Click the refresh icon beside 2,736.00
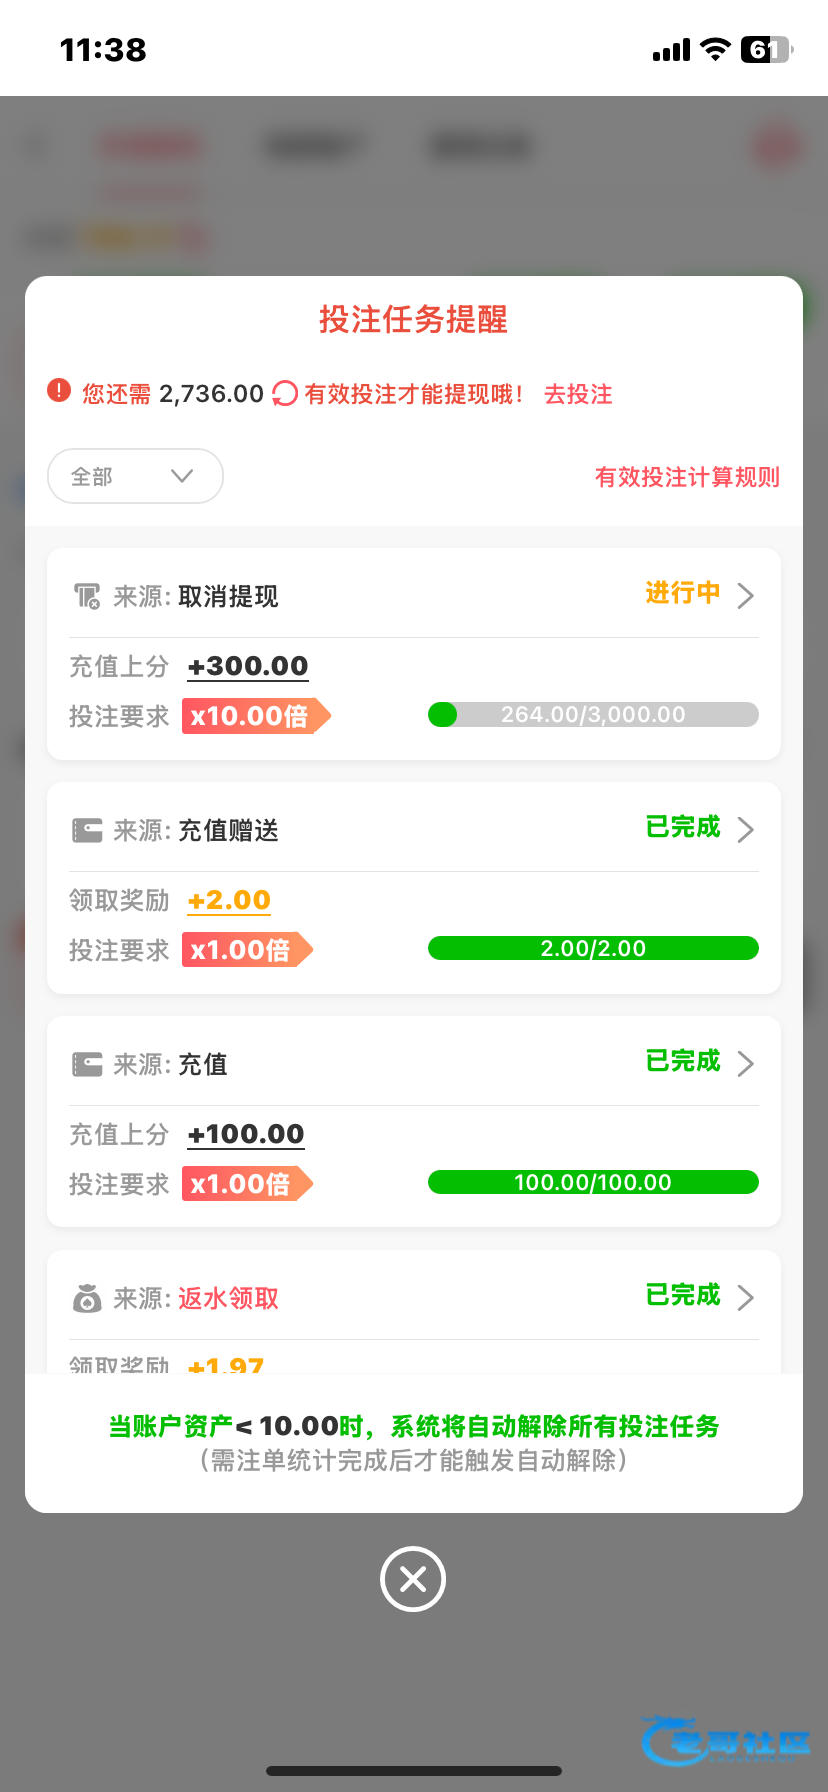 pyautogui.click(x=285, y=394)
